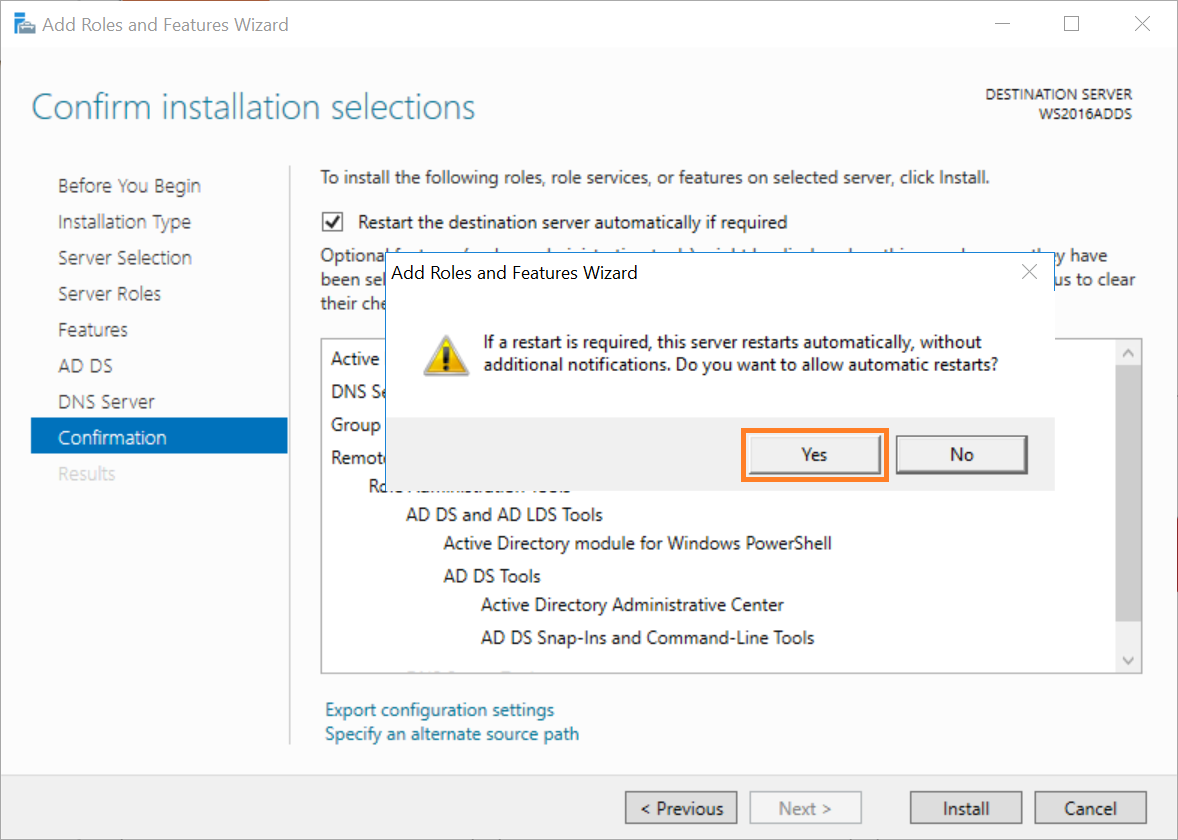Click the warning icon in the dialog
1178x840 pixels.
[x=446, y=355]
